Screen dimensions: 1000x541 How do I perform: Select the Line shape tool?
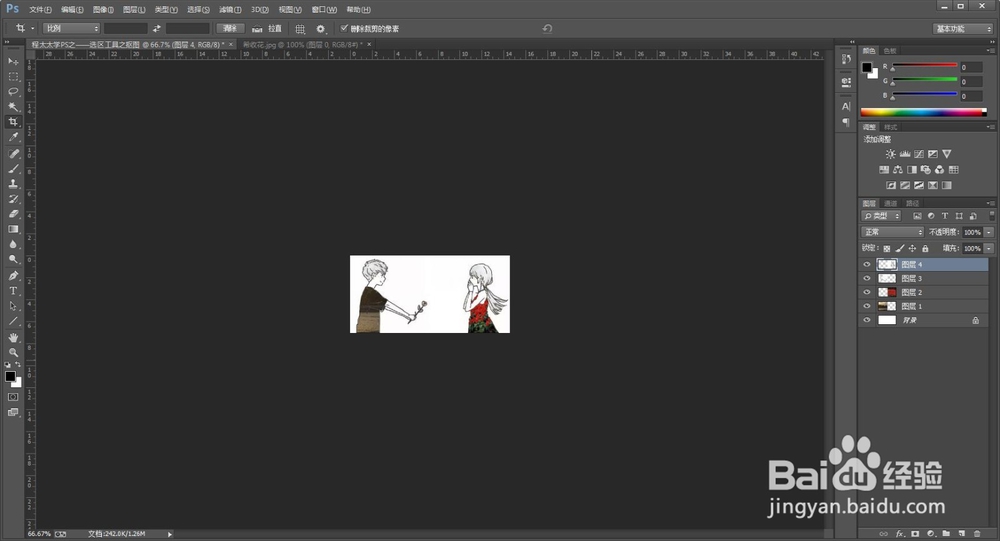(13, 321)
